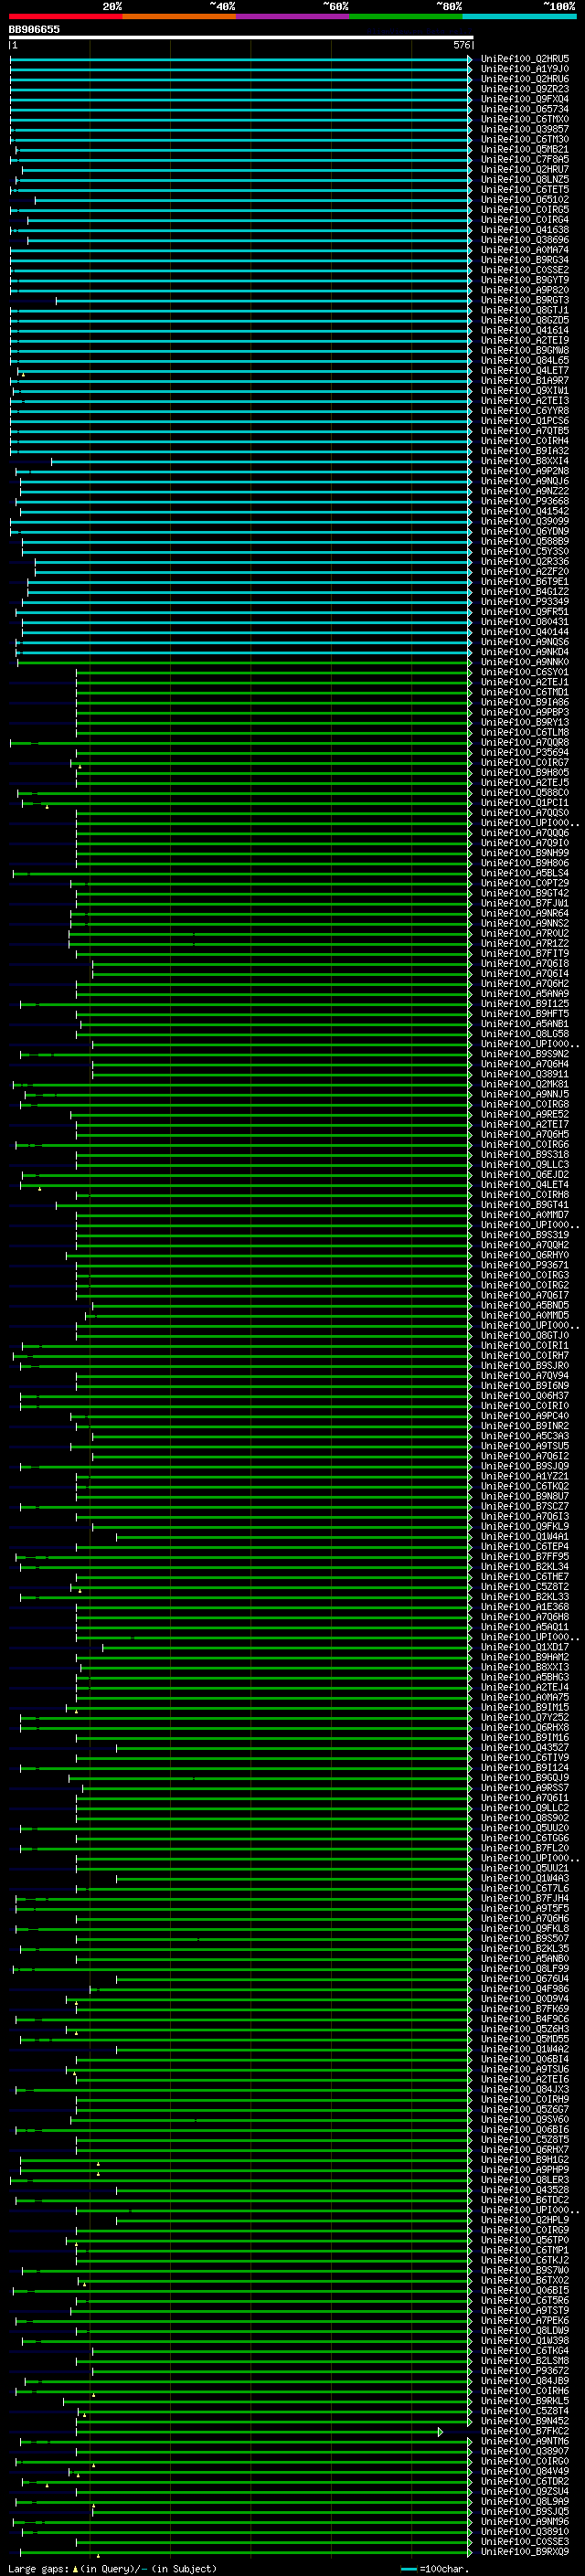Select UniRef100_Q8LG58 label
Viewport: 585px width, 2576px height.
524,1034
